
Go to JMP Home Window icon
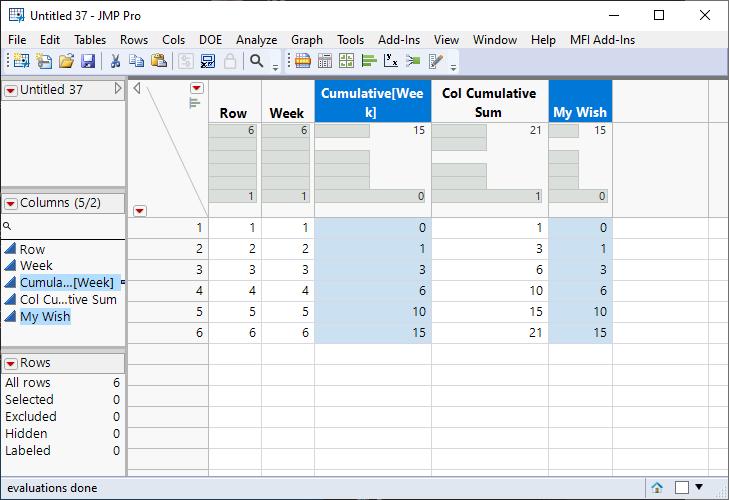657,488
